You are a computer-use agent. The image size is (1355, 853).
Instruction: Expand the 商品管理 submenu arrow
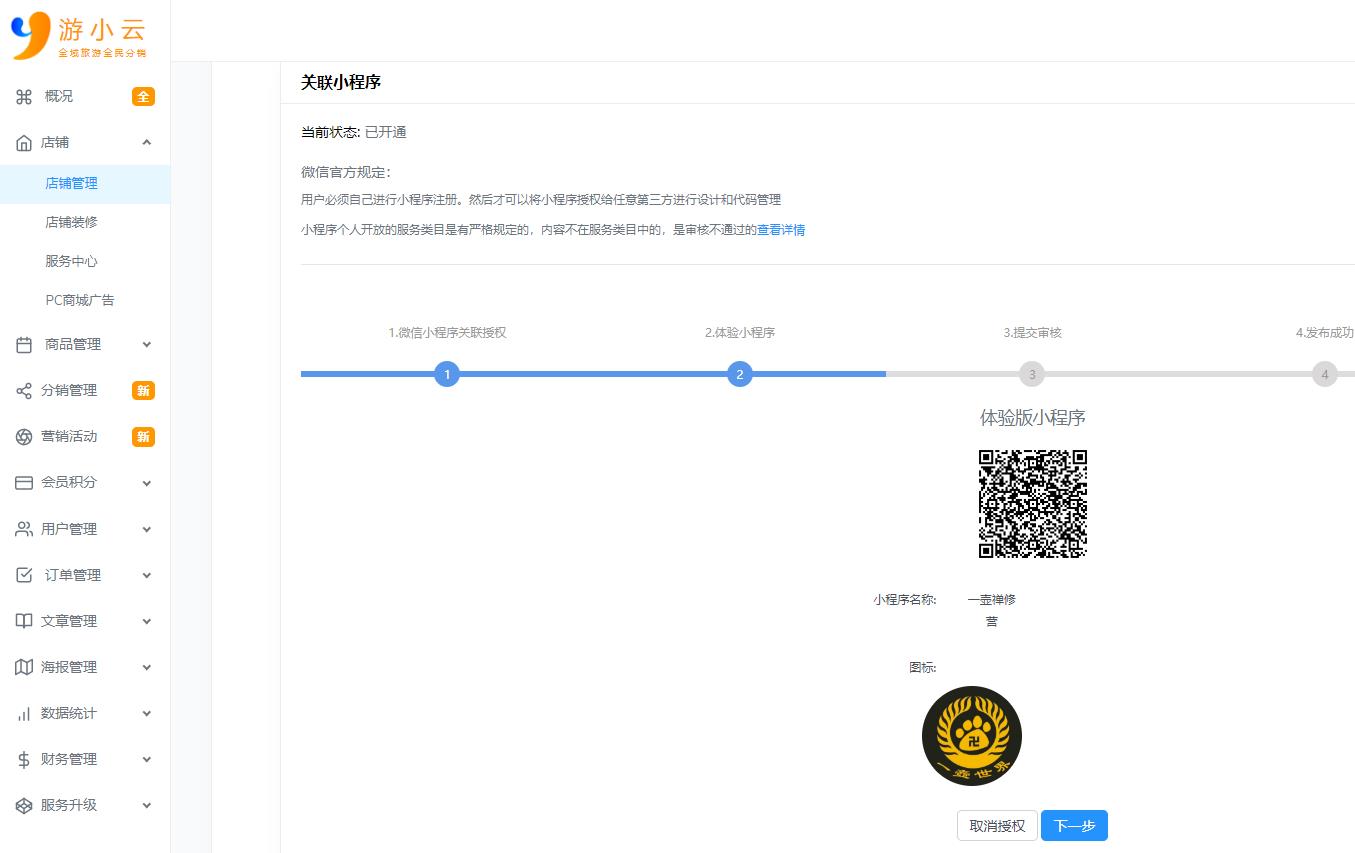click(147, 345)
